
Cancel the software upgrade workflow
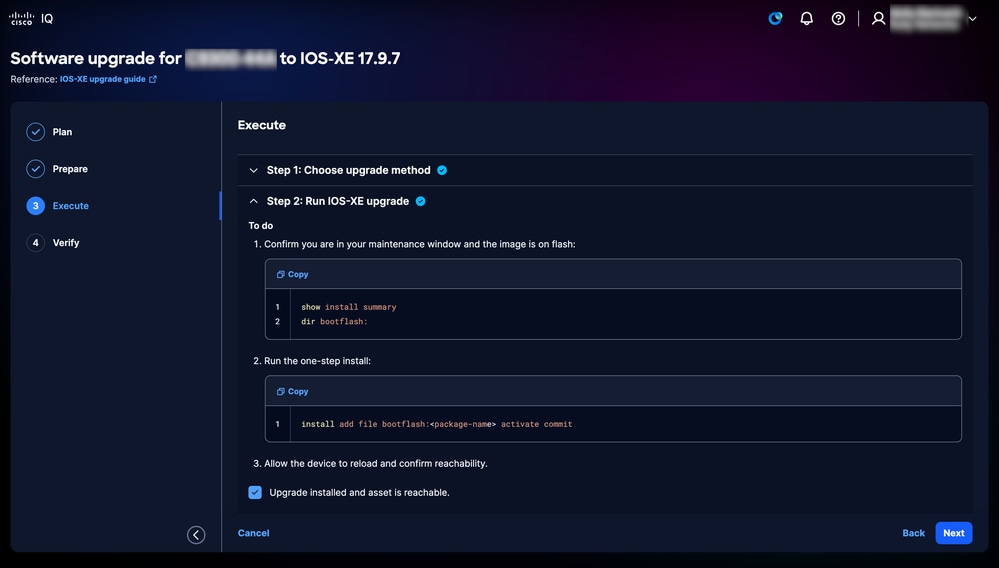tap(254, 533)
